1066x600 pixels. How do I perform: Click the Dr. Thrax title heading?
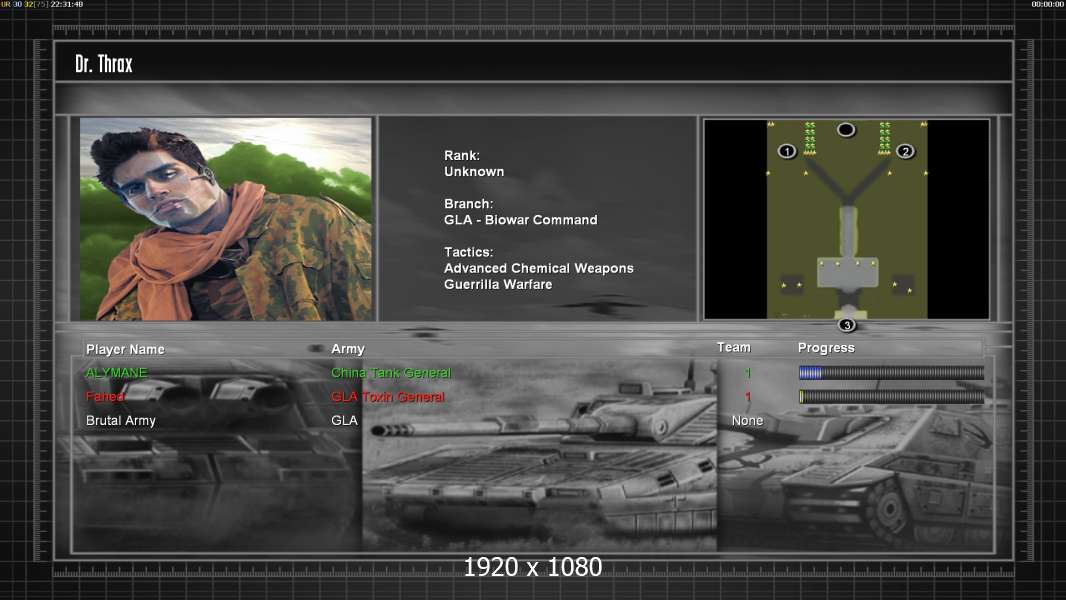click(x=104, y=64)
